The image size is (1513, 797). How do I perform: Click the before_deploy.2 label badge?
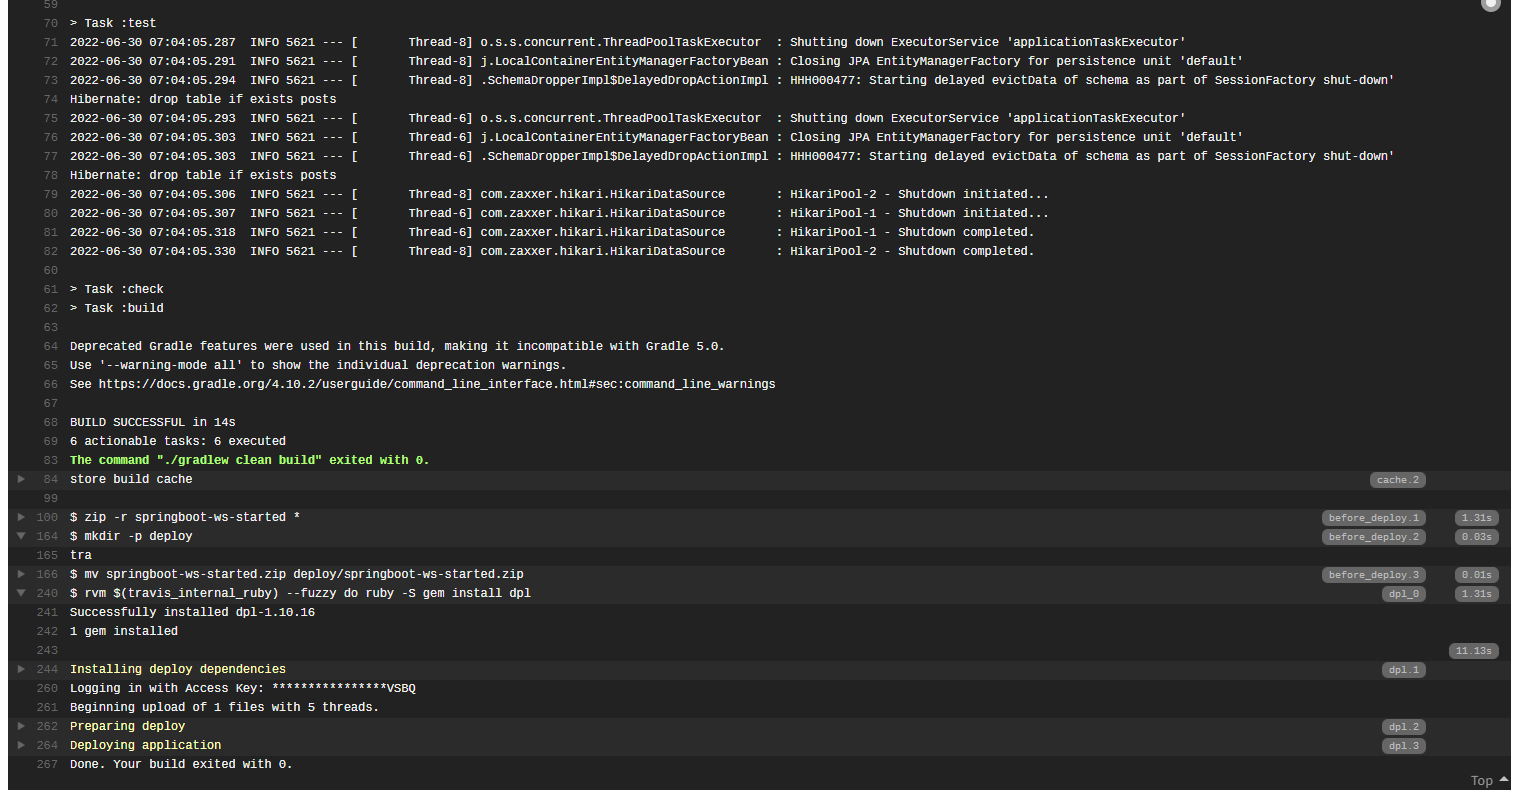click(1373, 537)
